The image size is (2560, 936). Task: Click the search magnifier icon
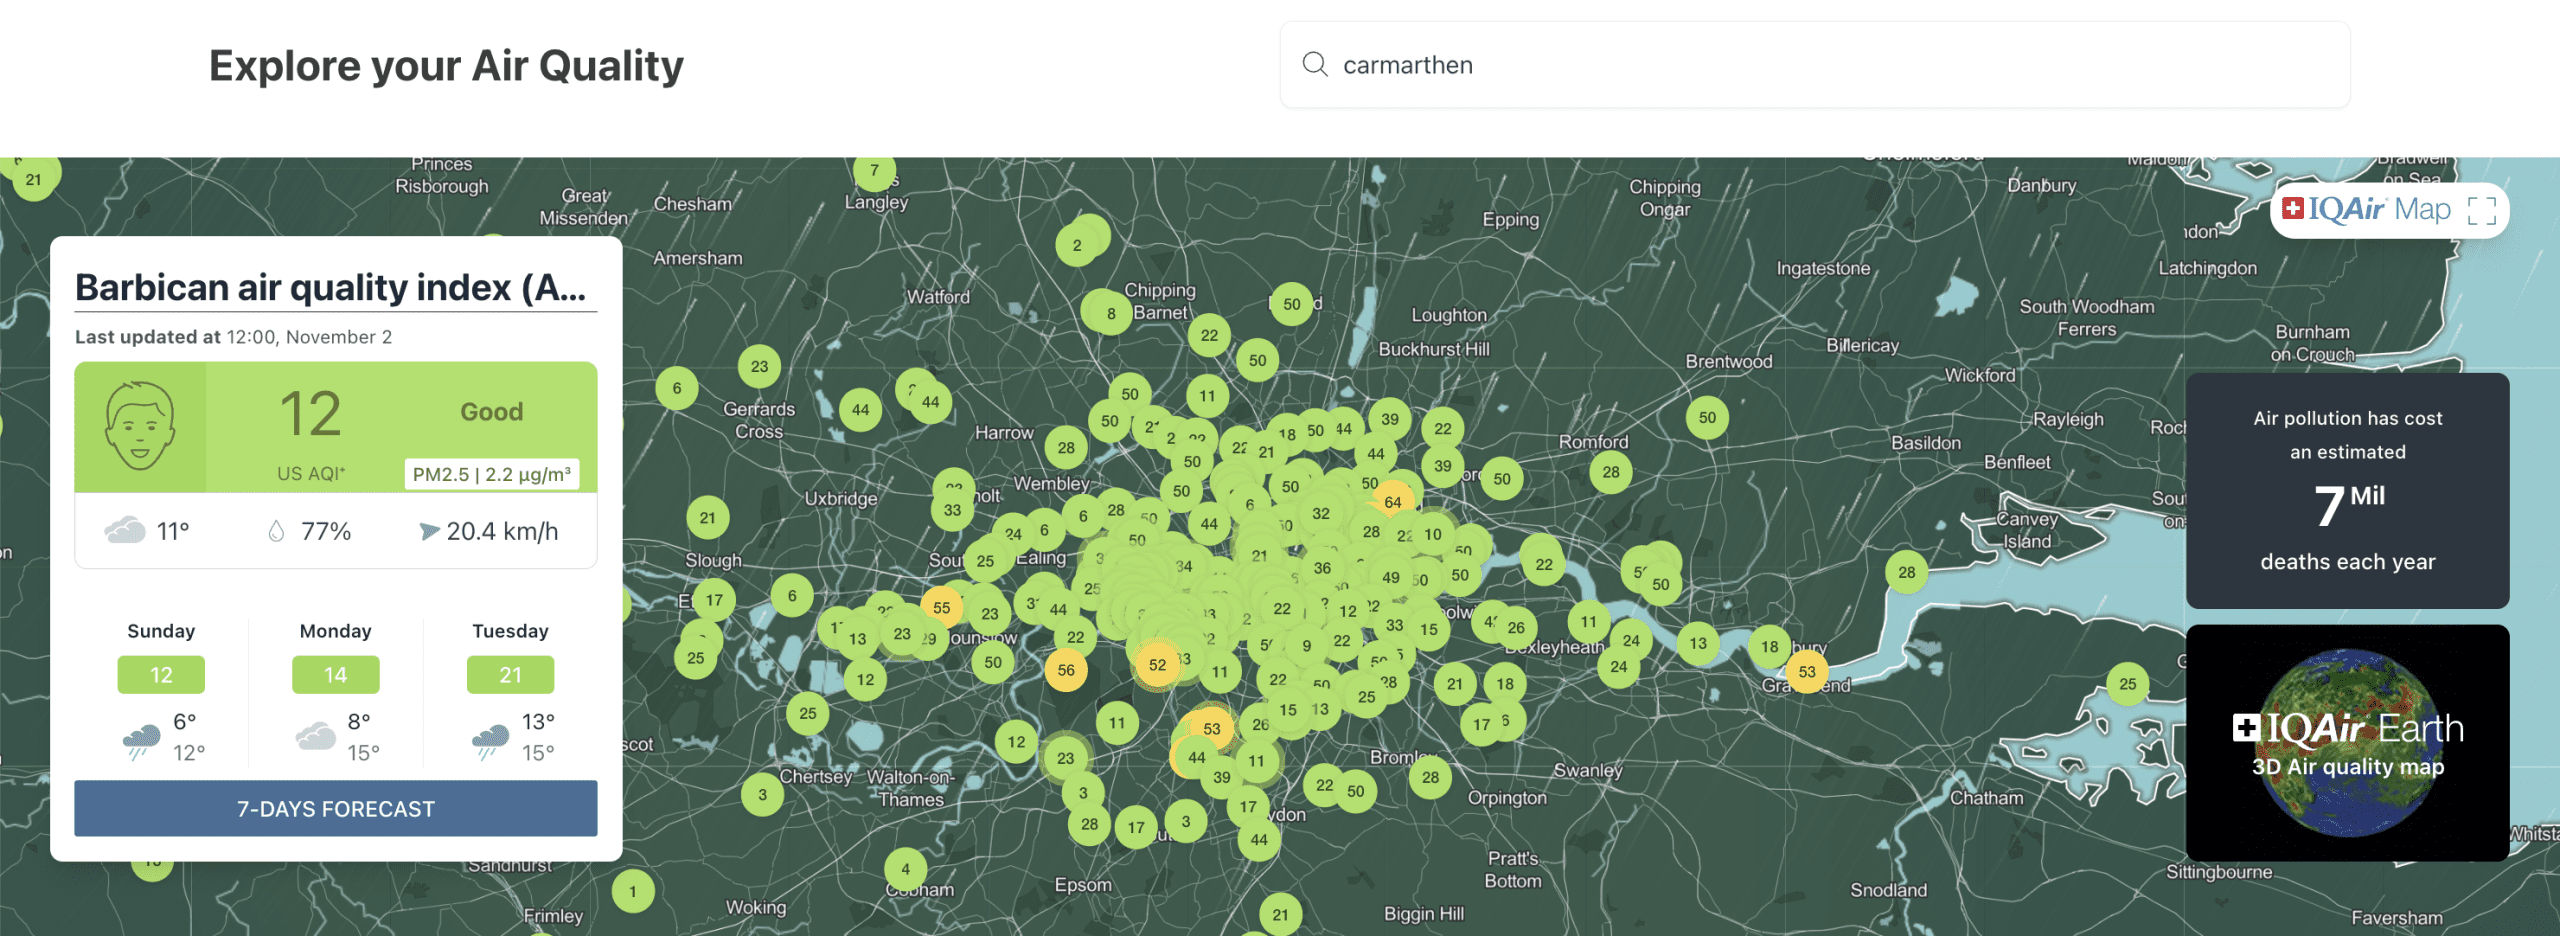click(x=1315, y=64)
